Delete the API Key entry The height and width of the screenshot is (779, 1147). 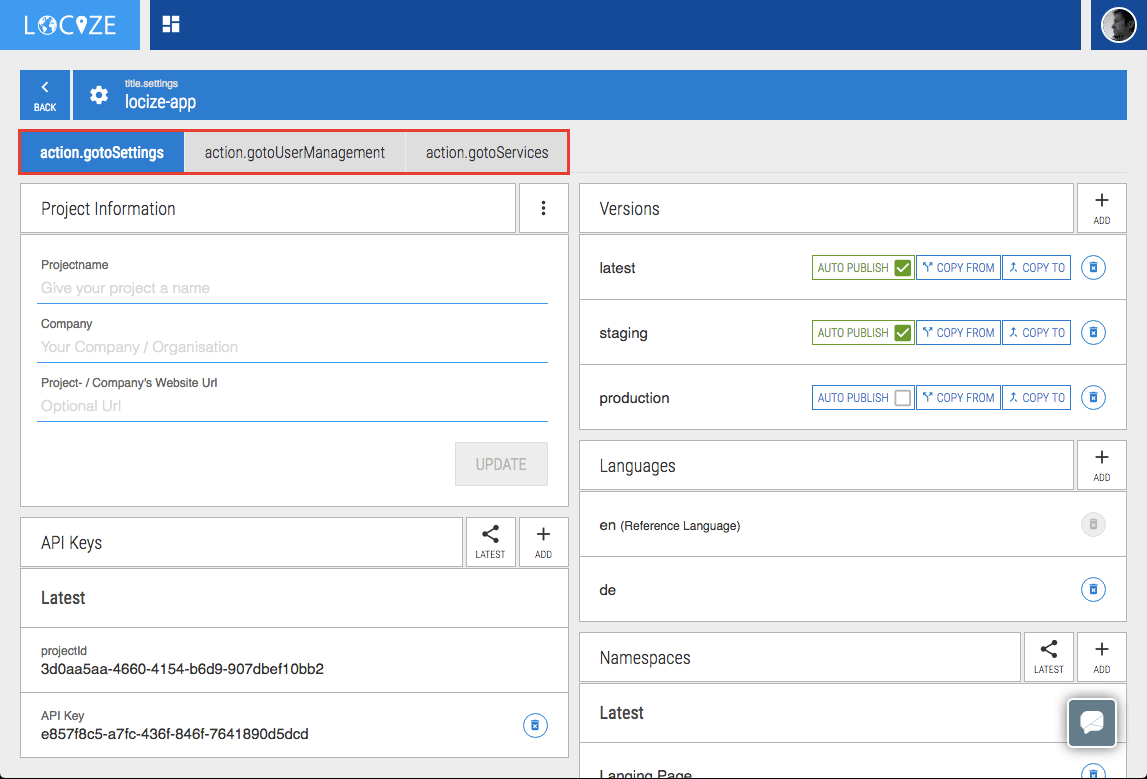535,725
